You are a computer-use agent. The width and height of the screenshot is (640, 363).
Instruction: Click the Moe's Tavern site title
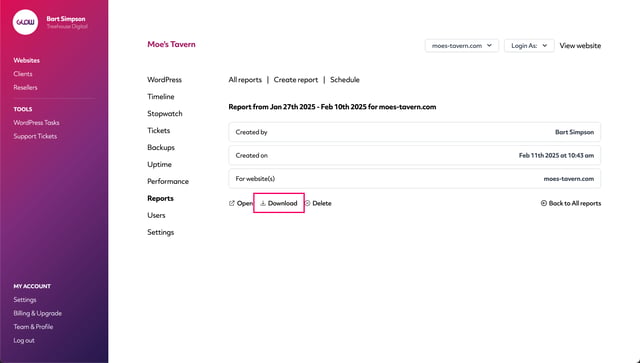pos(171,45)
